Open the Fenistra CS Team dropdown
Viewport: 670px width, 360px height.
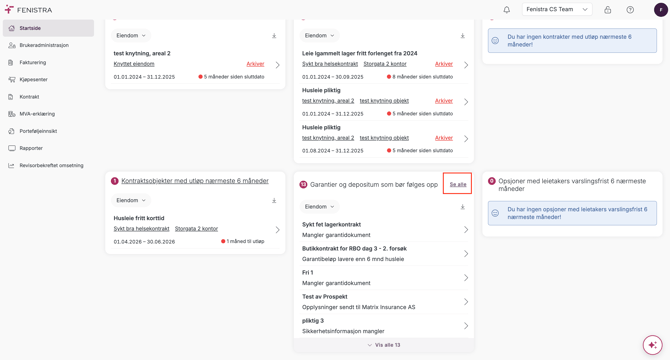pyautogui.click(x=557, y=9)
